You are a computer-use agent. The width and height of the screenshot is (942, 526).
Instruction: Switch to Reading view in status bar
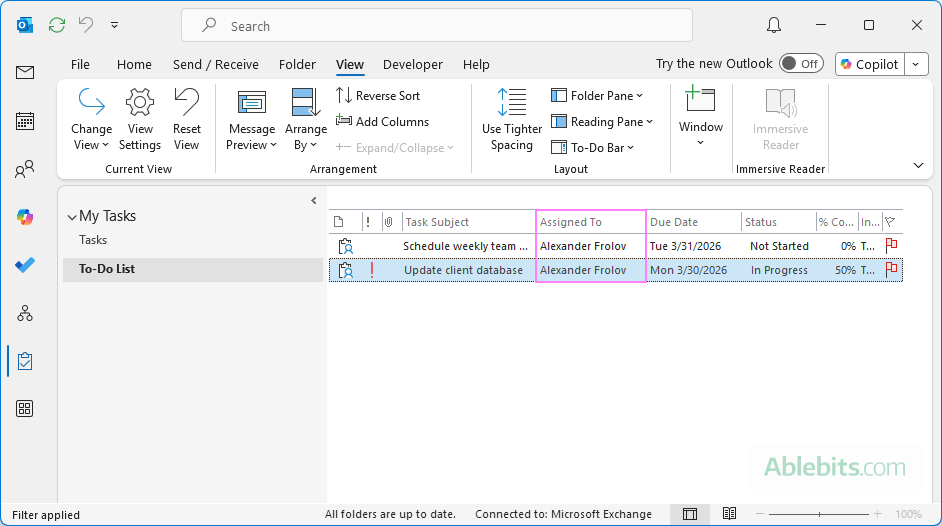point(729,513)
